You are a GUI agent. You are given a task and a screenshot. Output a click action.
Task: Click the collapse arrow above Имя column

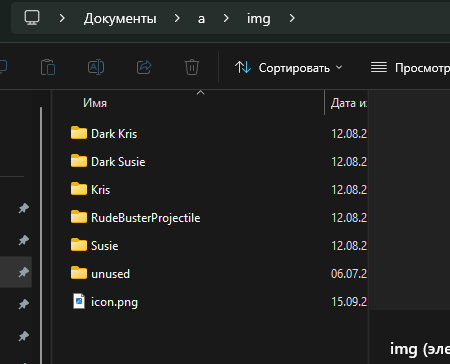coord(200,92)
